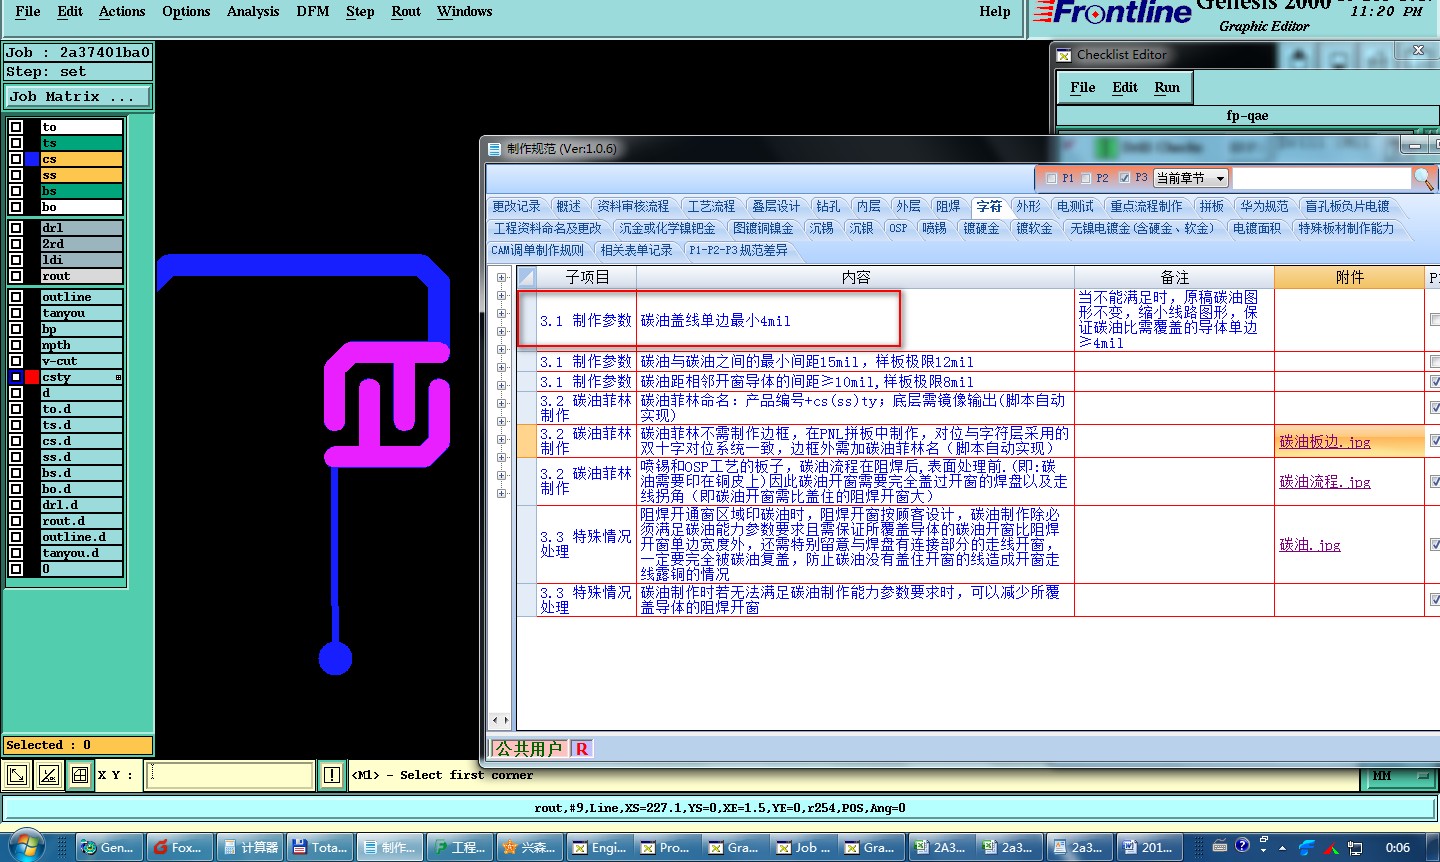Toggle checkbox for layer 'v-cut'
This screenshot has height=862, width=1440.
tap(16, 361)
